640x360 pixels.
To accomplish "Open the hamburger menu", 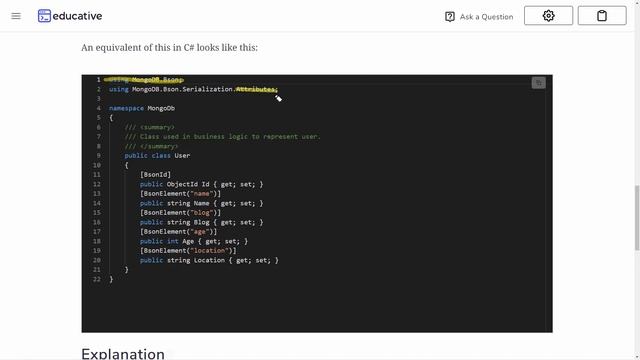I will [16, 16].
